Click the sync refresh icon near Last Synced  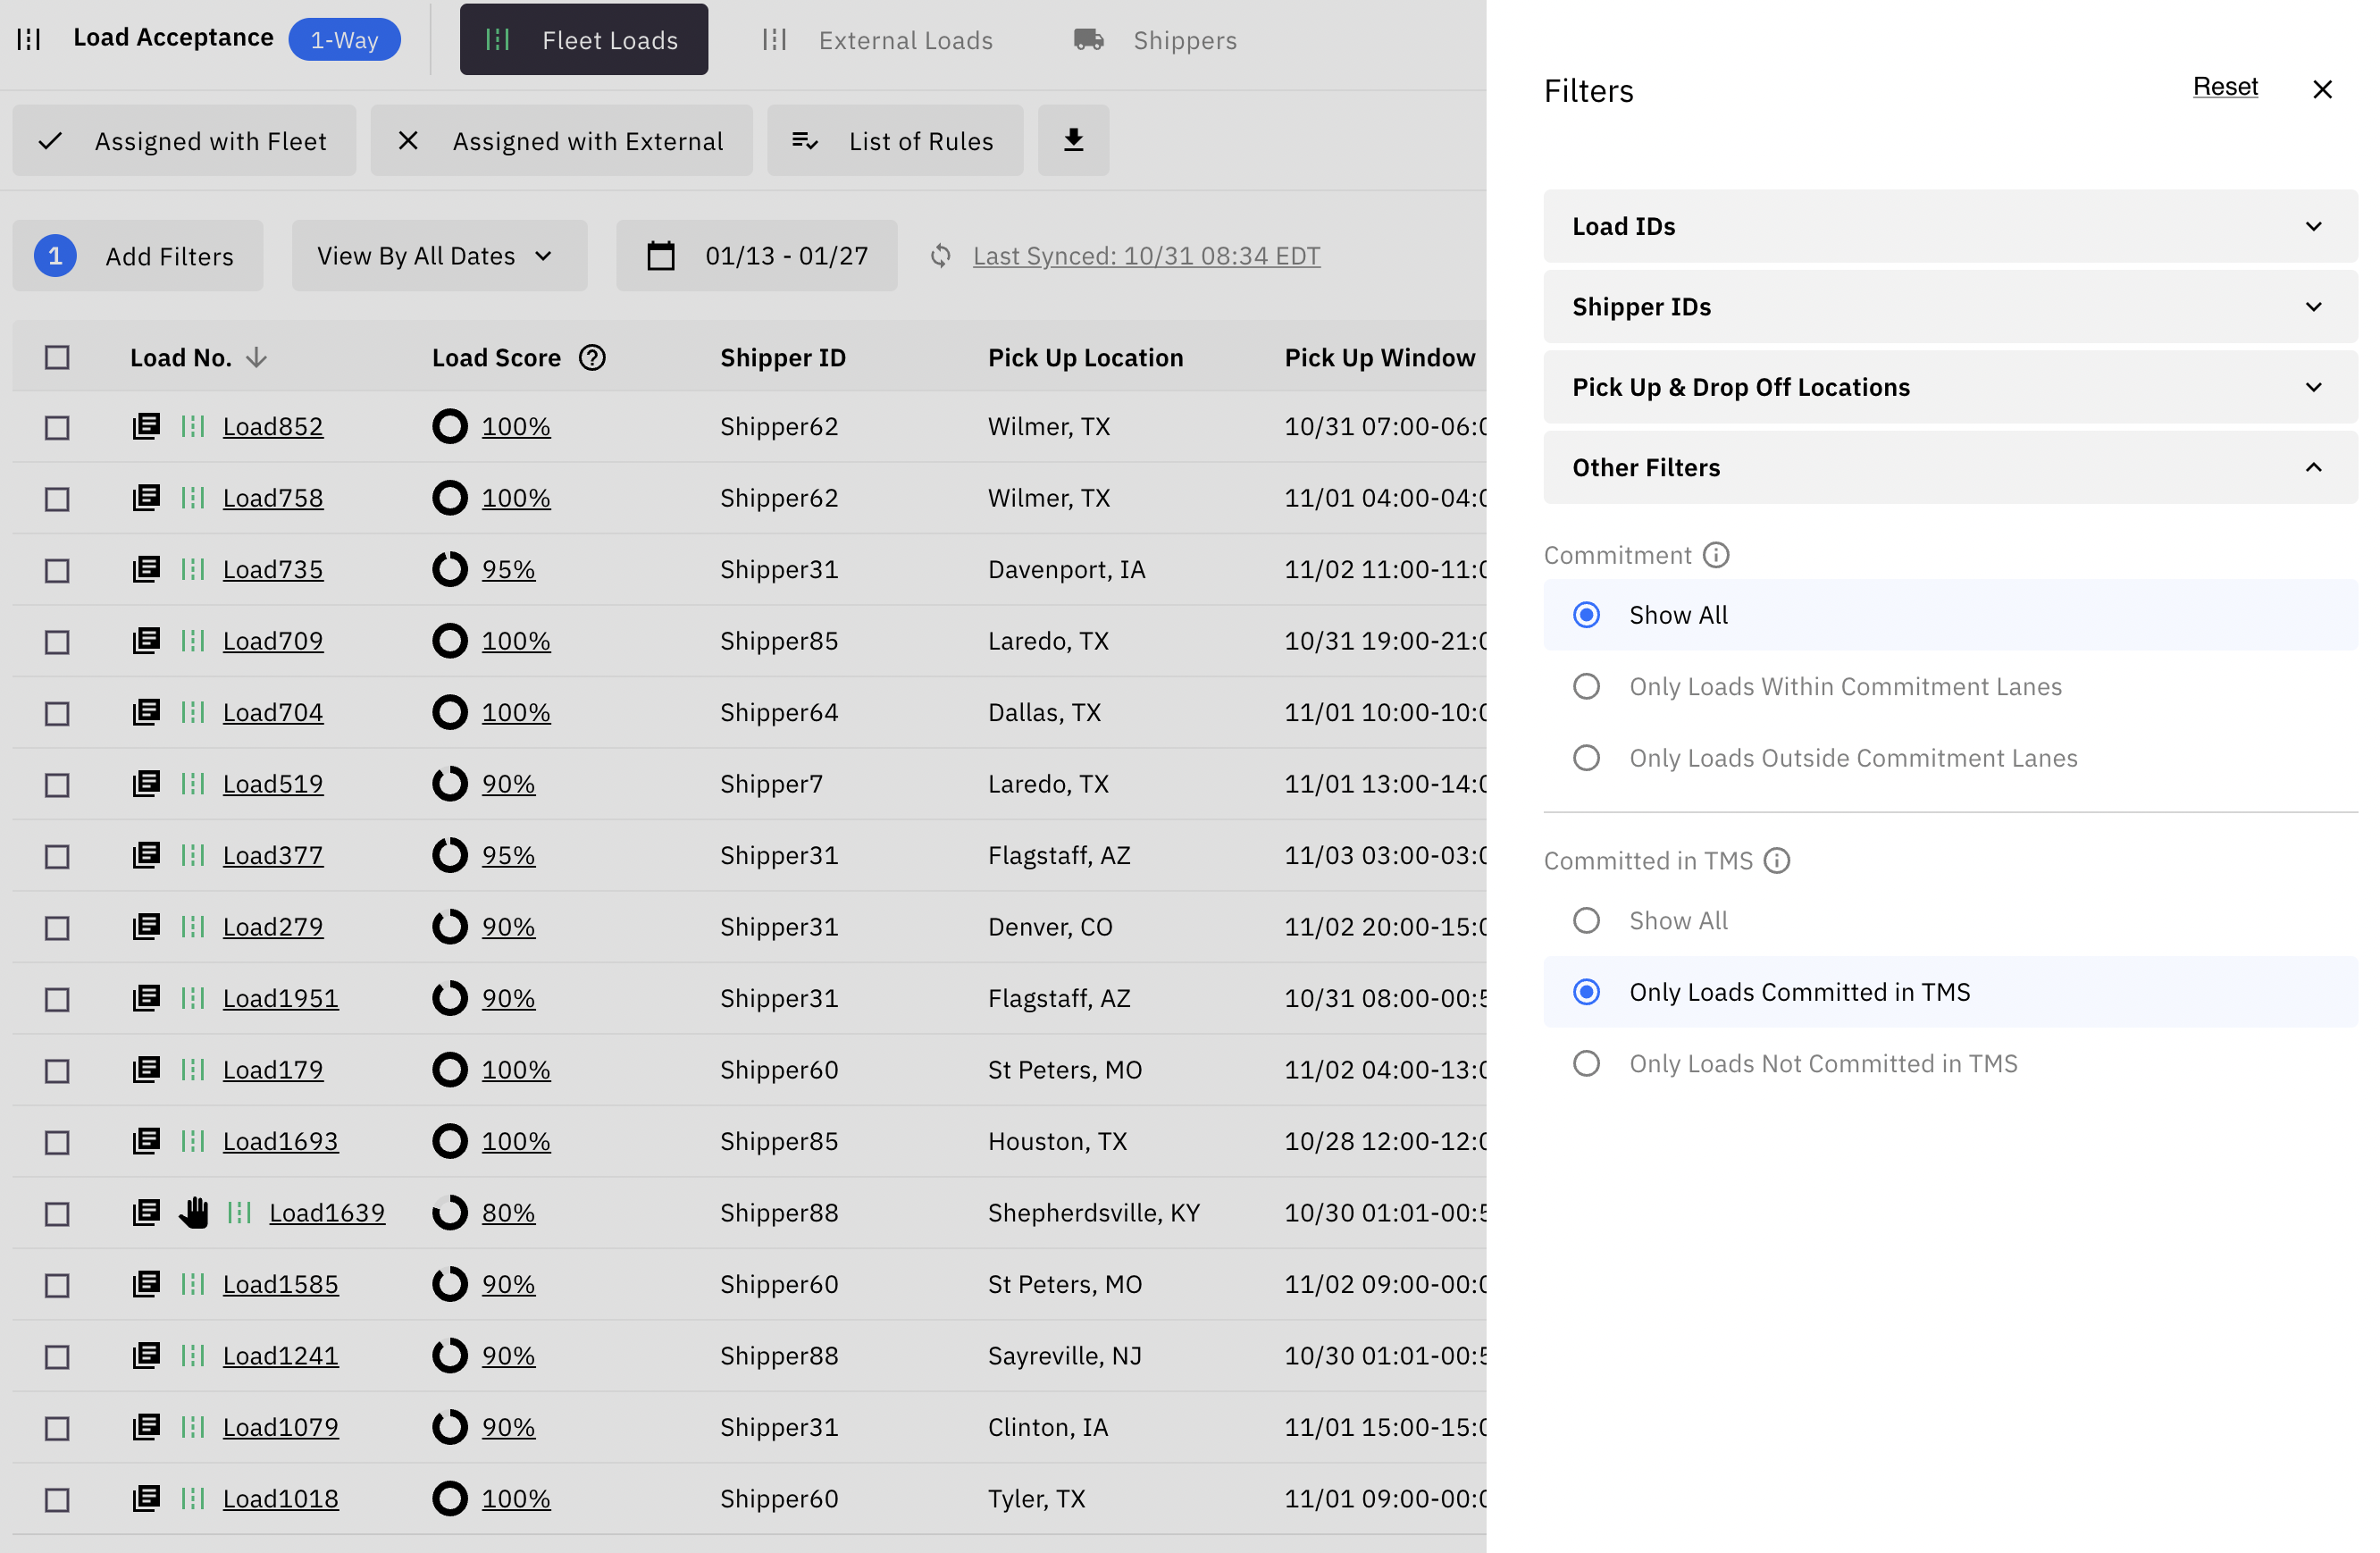(940, 256)
